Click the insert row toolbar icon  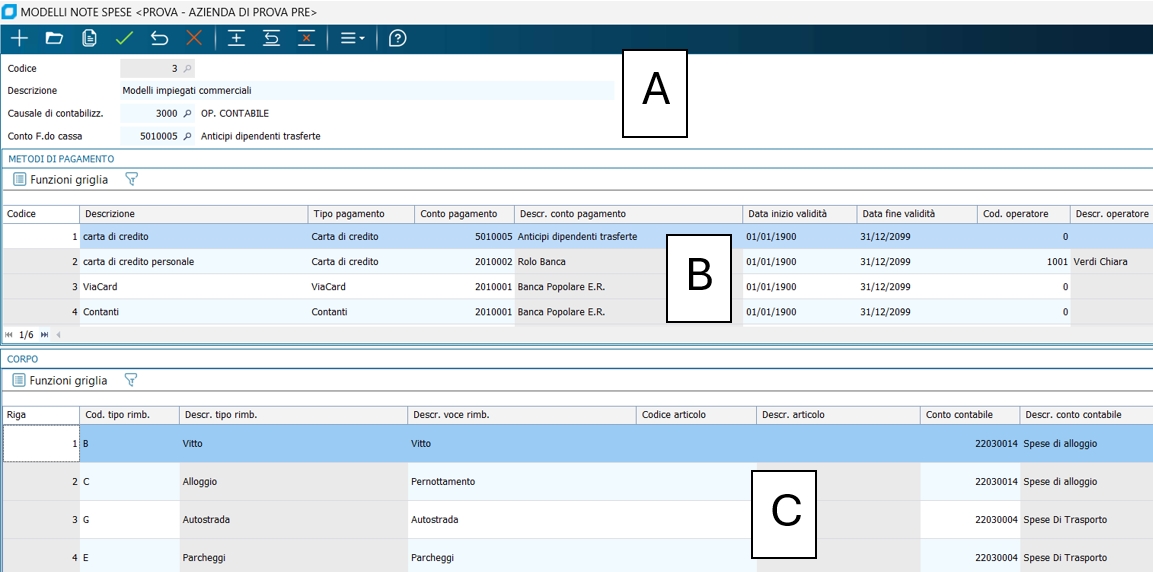[236, 39]
